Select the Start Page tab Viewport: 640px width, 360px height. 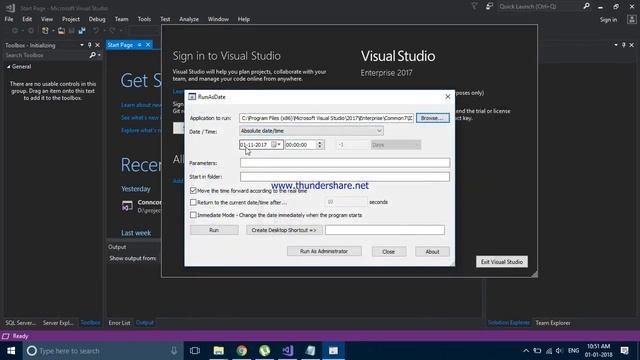tap(120, 45)
